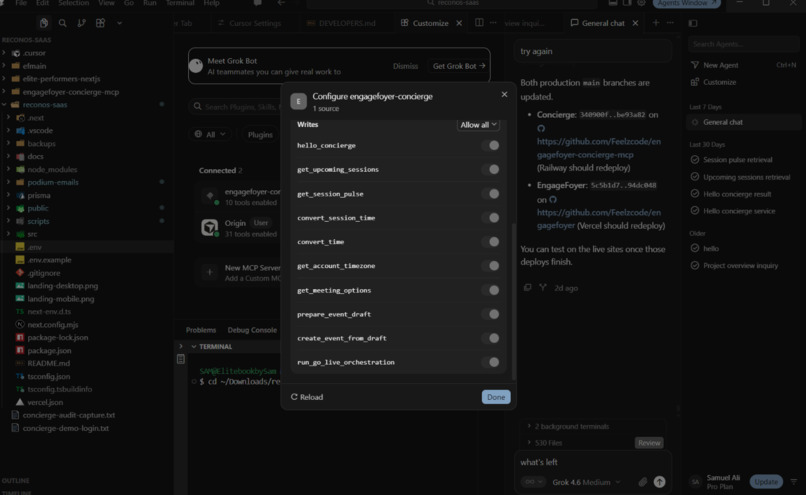Toggle the get_account_timezone tool switch
806x495 pixels.
tap(491, 266)
